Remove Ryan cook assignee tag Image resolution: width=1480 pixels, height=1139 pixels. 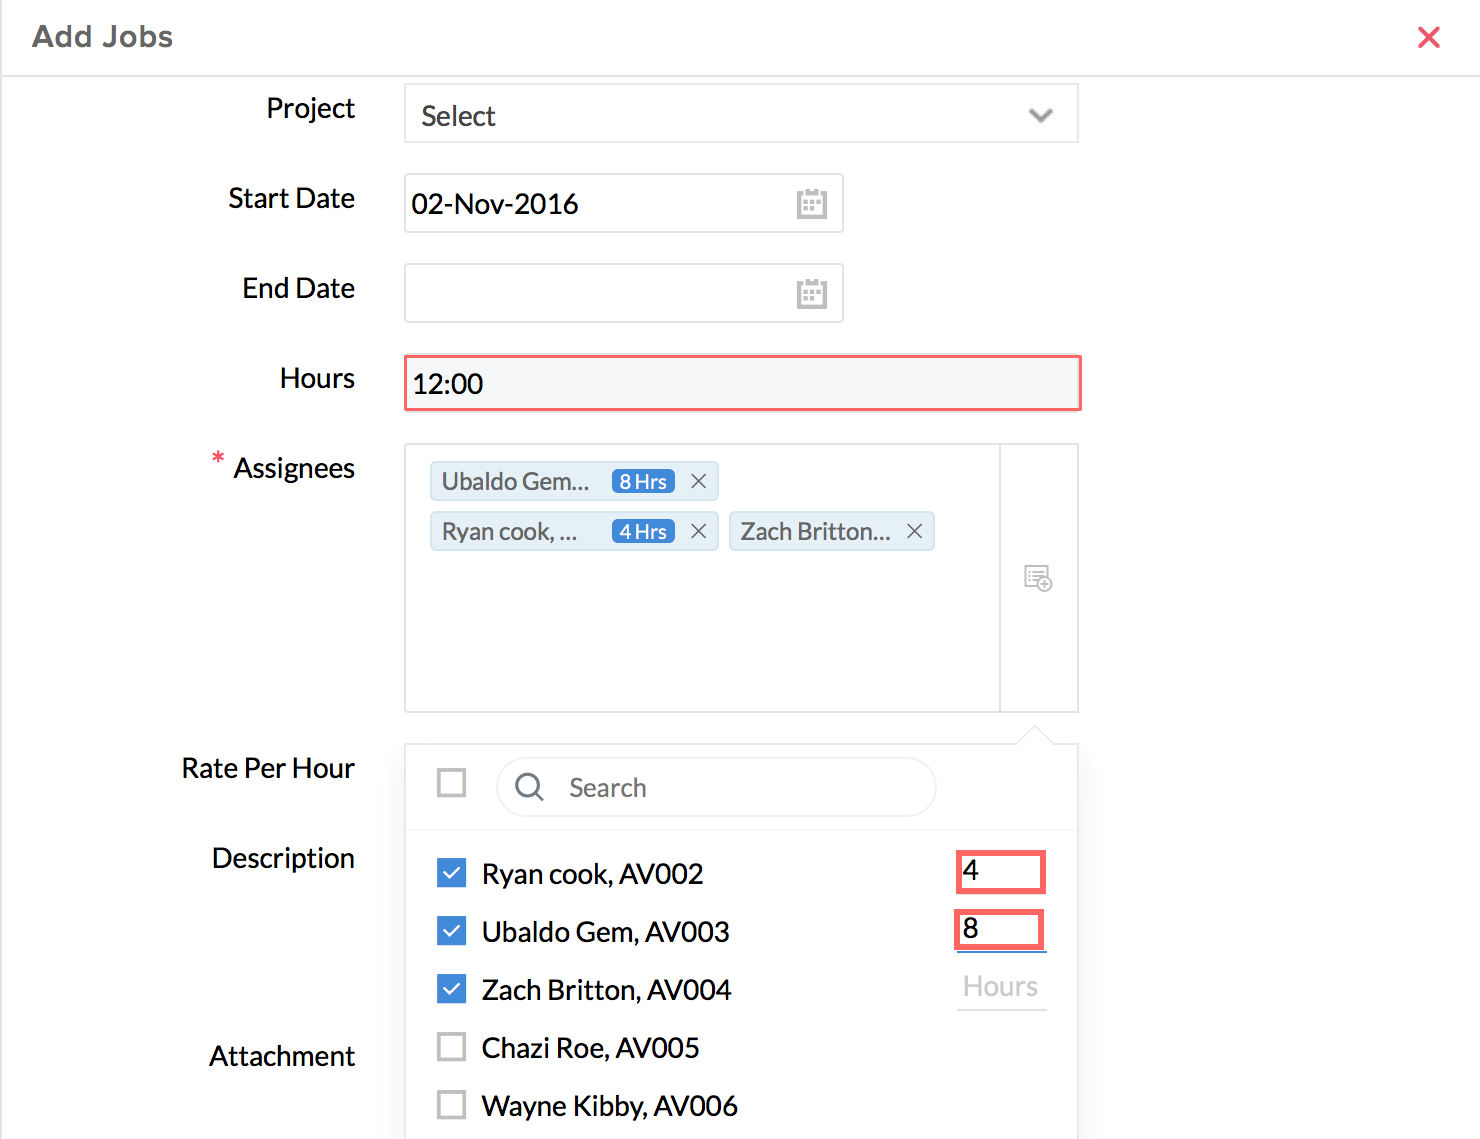coord(698,532)
